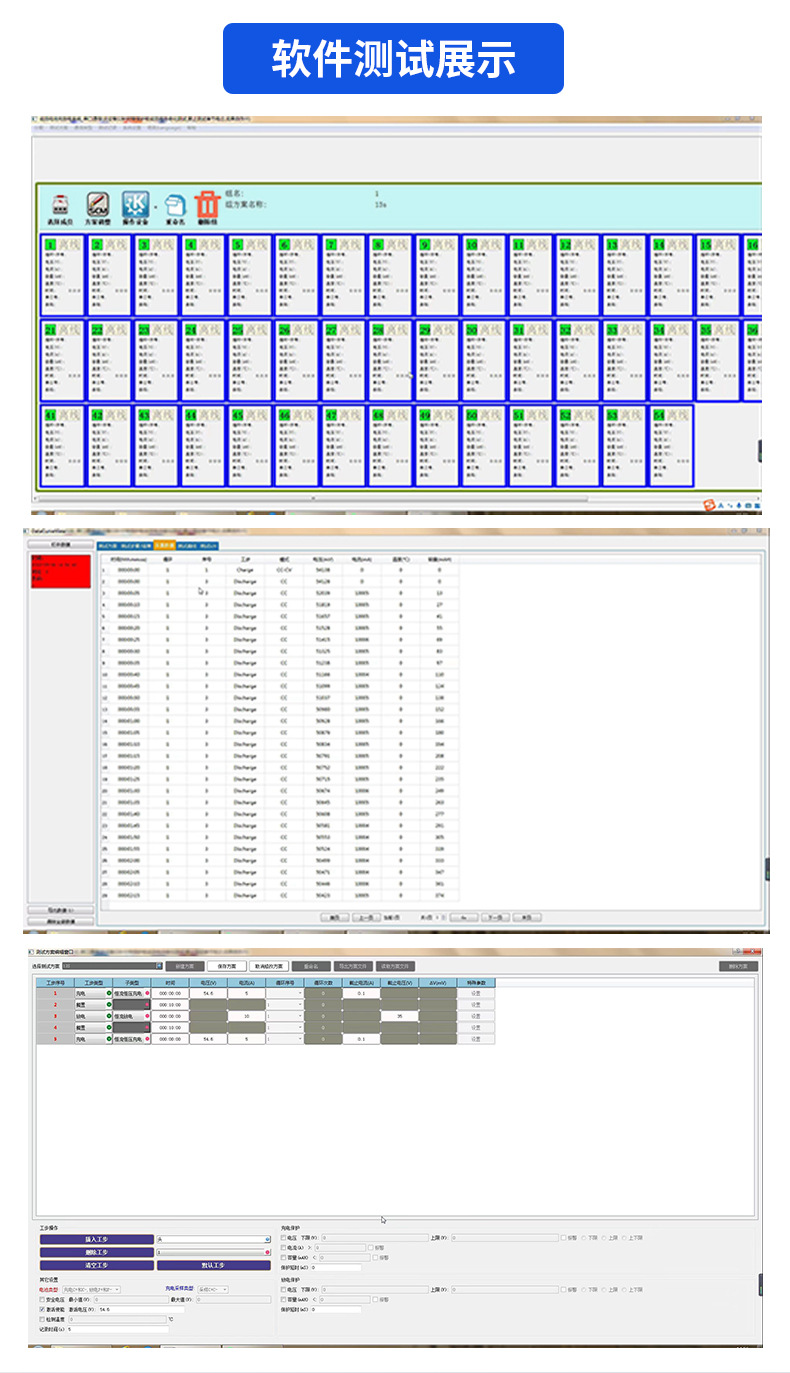The height and width of the screenshot is (1373, 790).
Task: Open the dropdown beside the insert step button
Action: (214, 1239)
